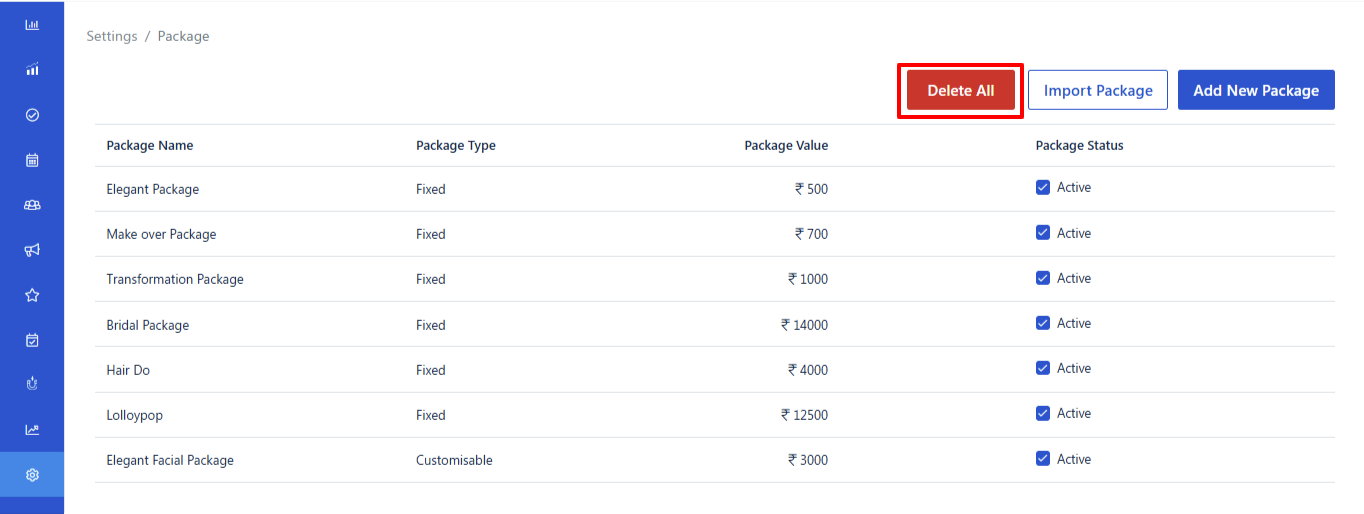The height and width of the screenshot is (514, 1364).
Task: Click the circled checkmark sidebar icon
Action: (x=32, y=115)
